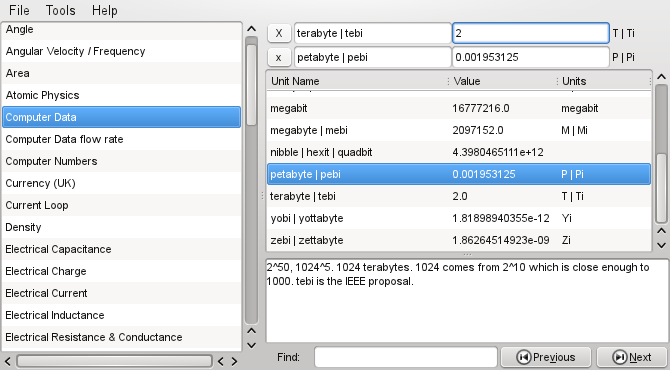The width and height of the screenshot is (670, 370).
Task: Open the Tools menu
Action: click(60, 10)
